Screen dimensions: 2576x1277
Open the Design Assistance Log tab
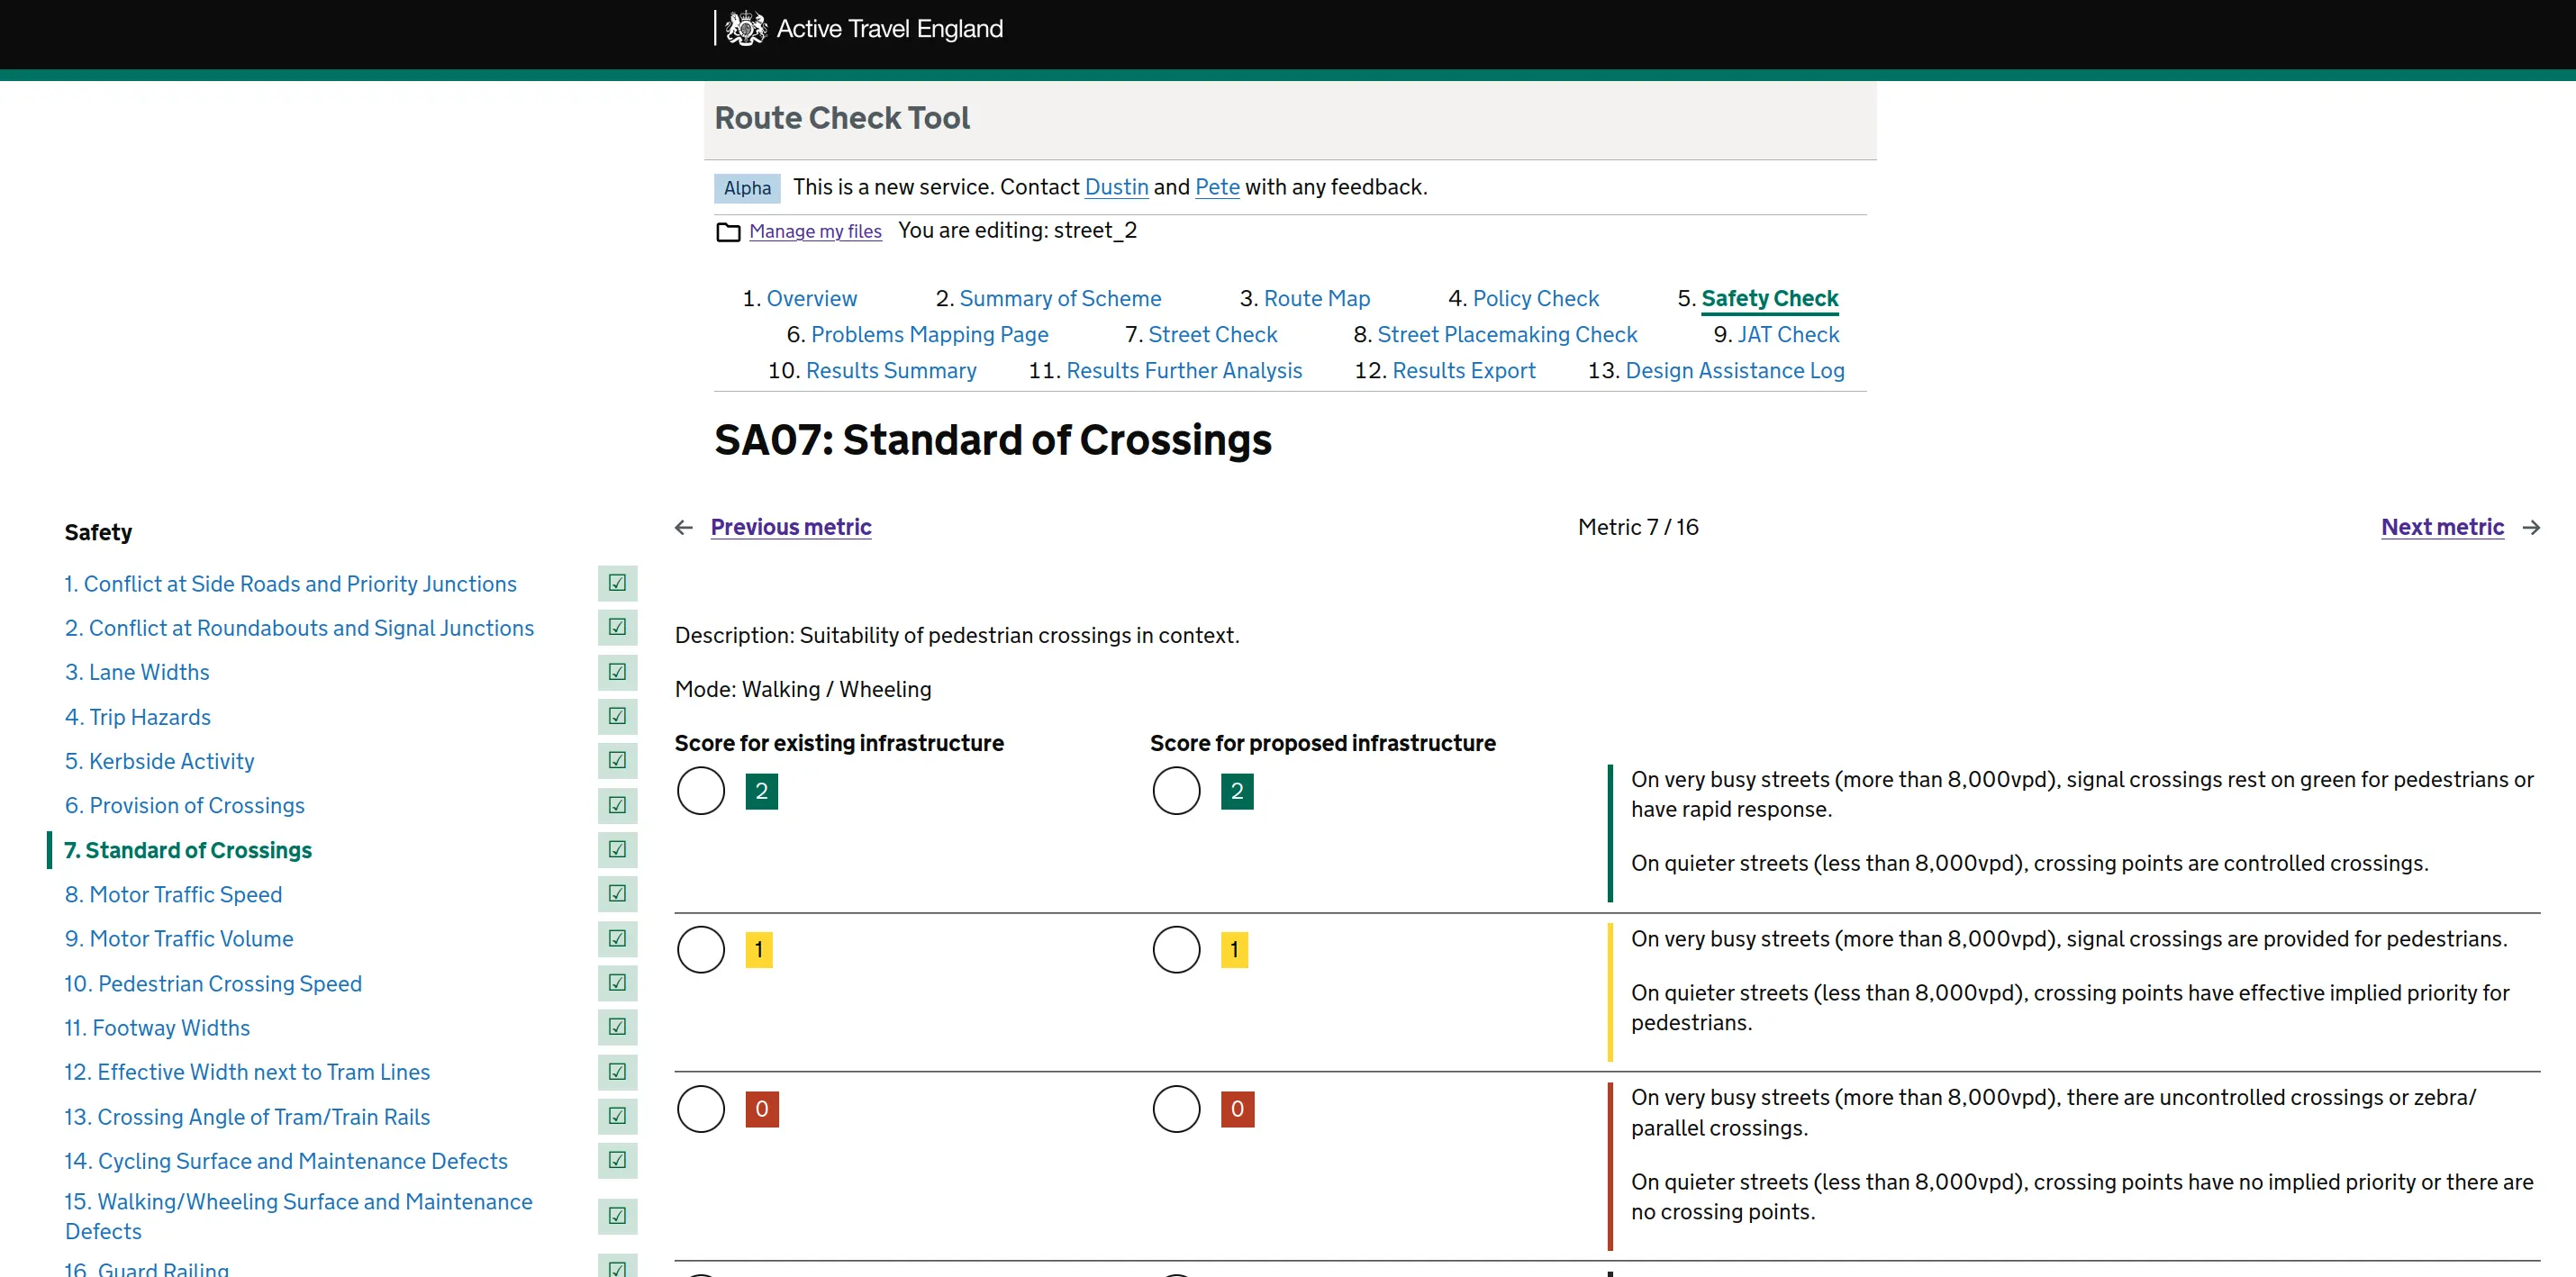pos(1734,370)
